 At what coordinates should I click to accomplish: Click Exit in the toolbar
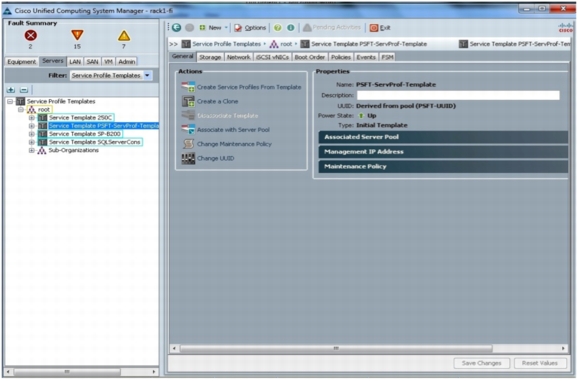pyautogui.click(x=380, y=28)
